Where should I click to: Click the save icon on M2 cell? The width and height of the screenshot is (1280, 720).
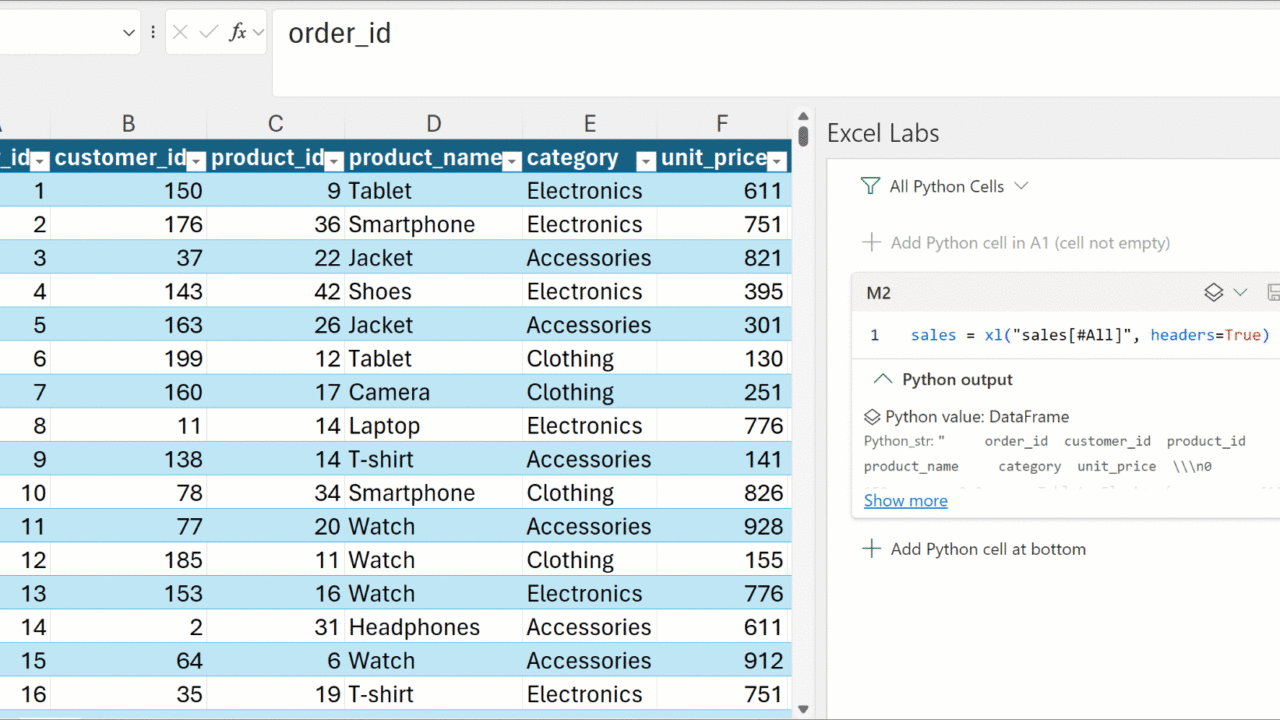(x=1273, y=293)
